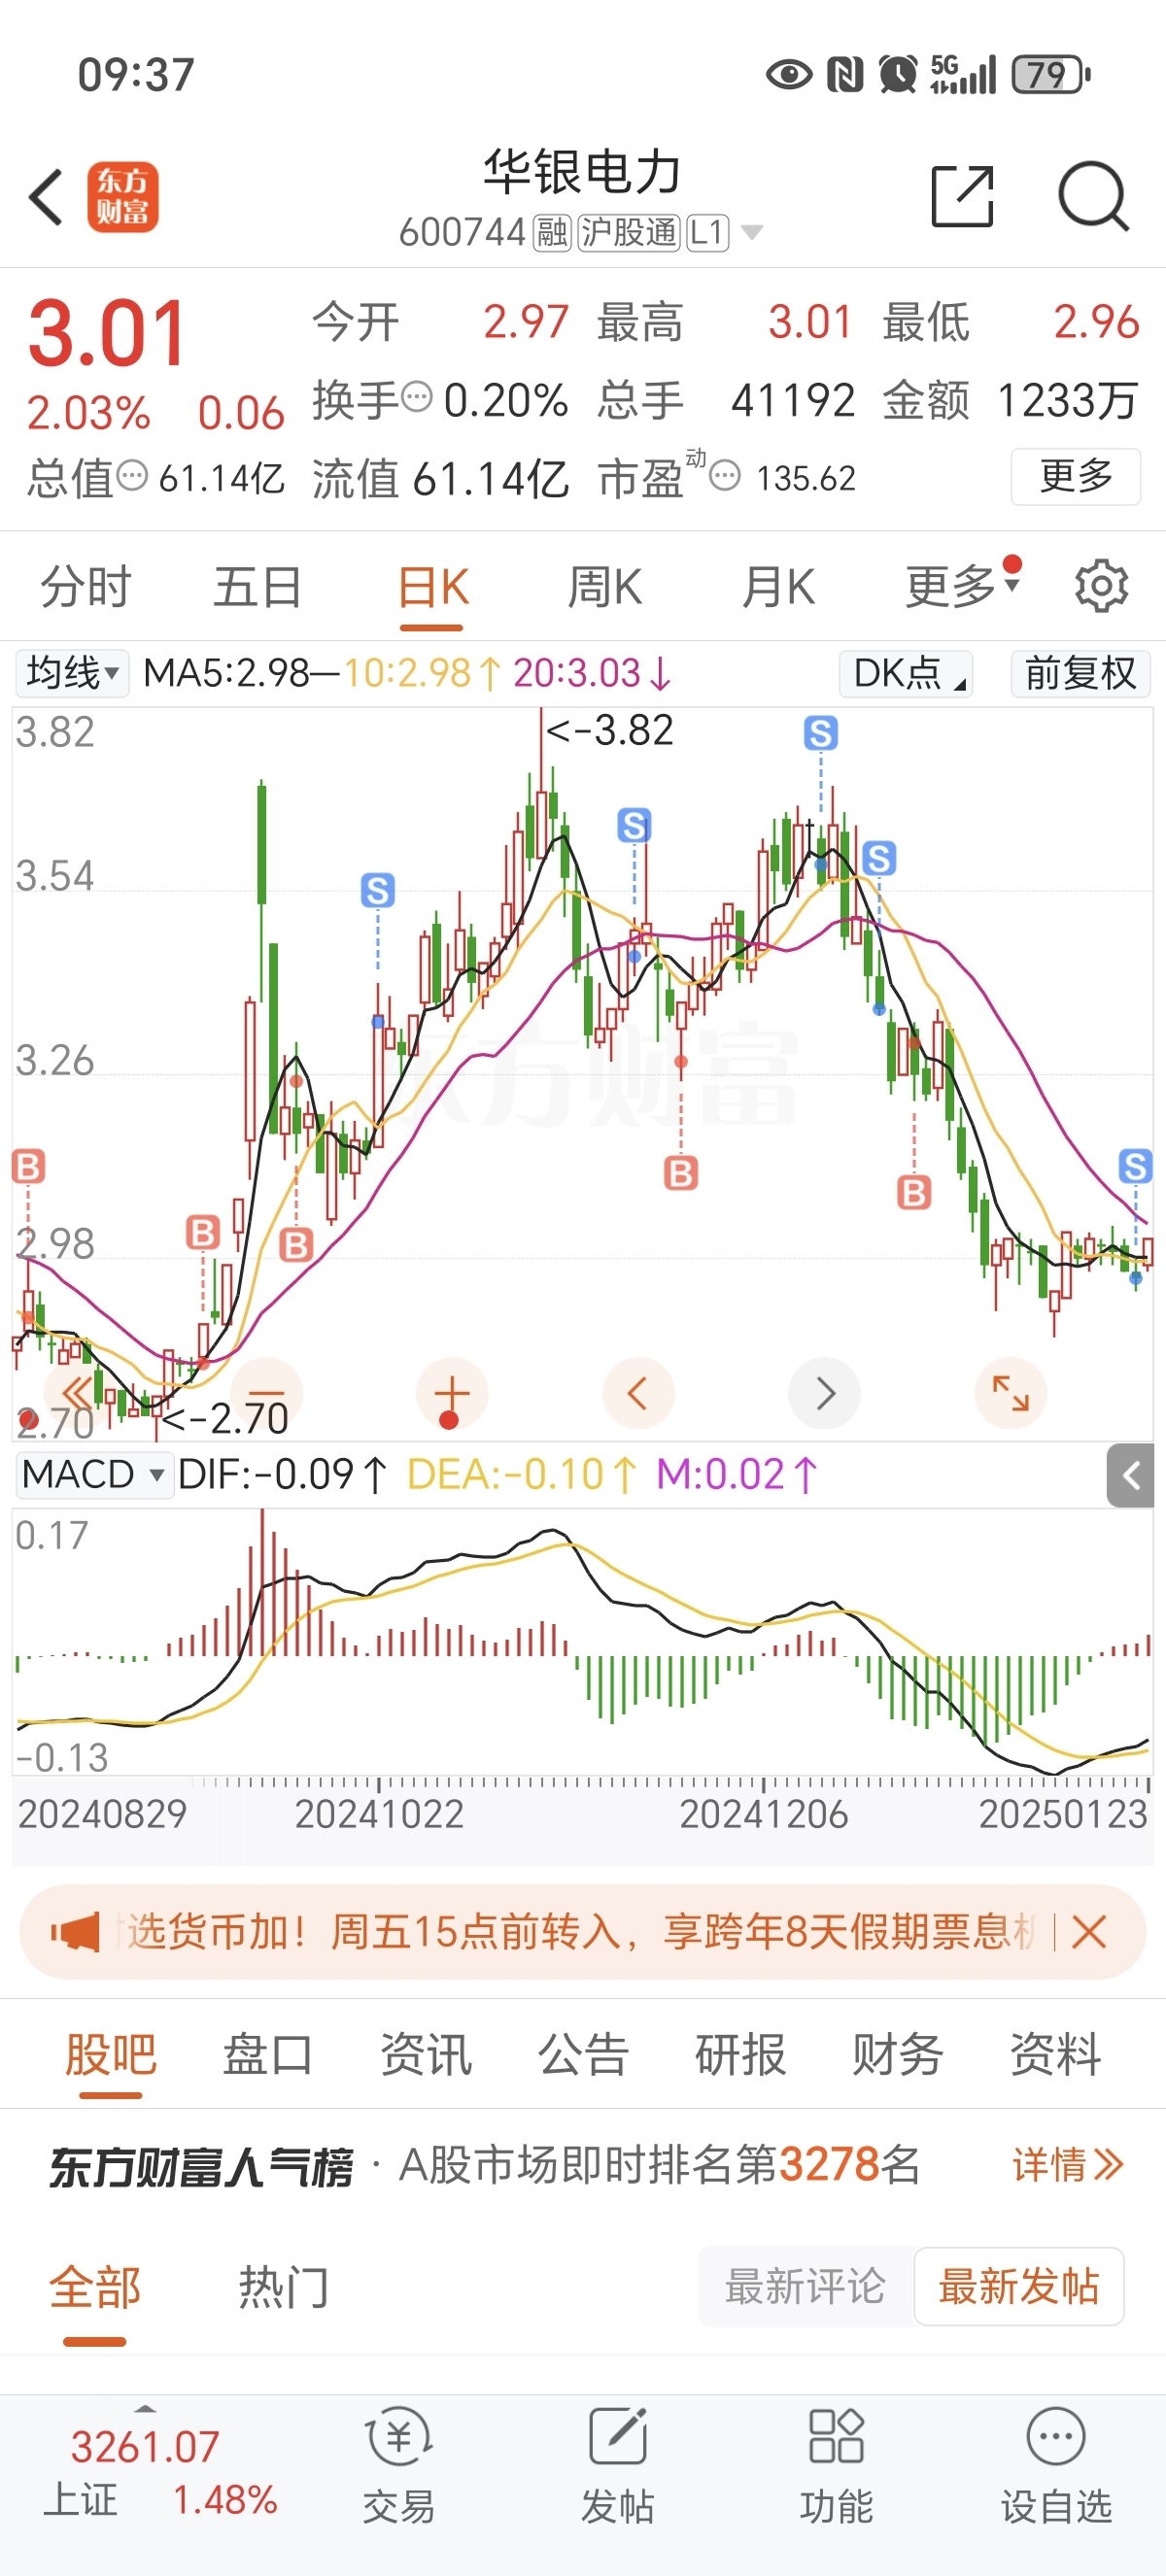Viewport: 1166px width, 2576px height.
Task: Open the 资料 tab
Action: coord(1055,2054)
